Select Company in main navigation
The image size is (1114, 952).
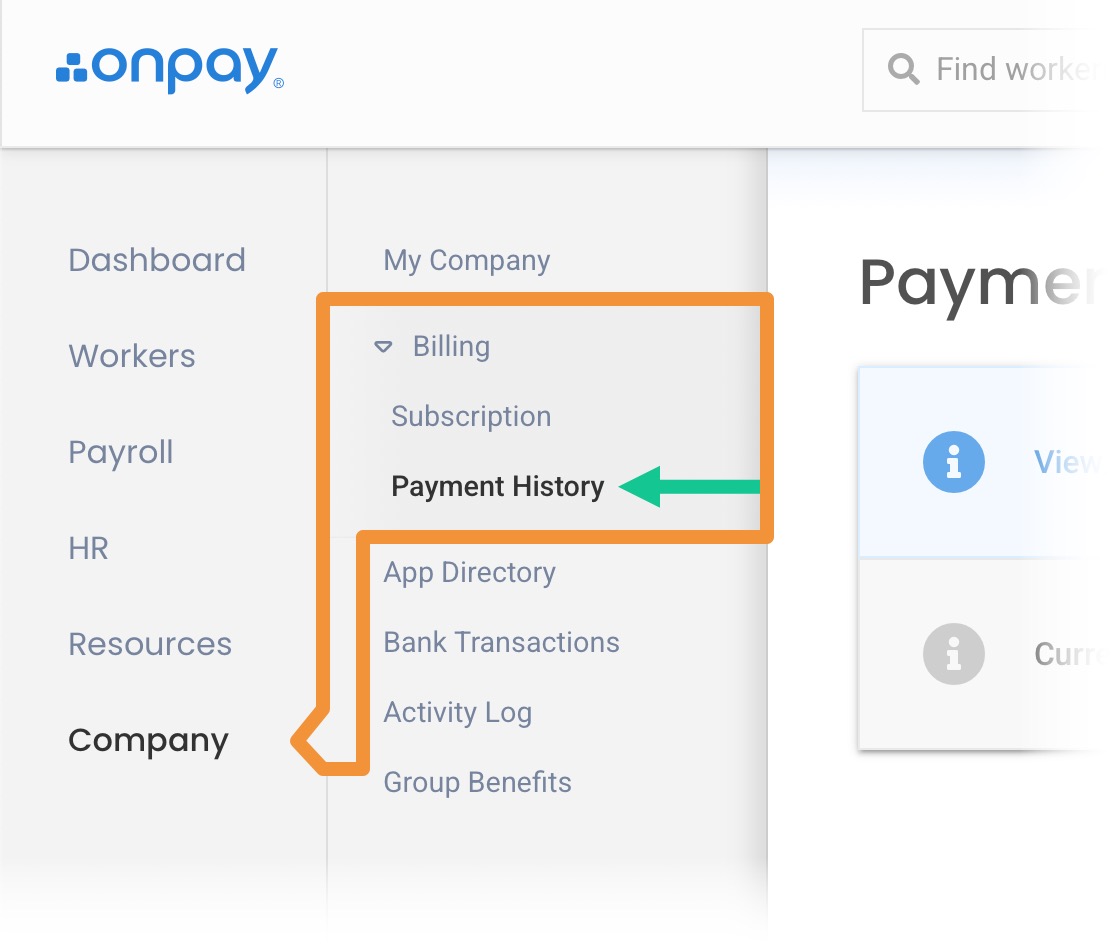click(x=148, y=740)
